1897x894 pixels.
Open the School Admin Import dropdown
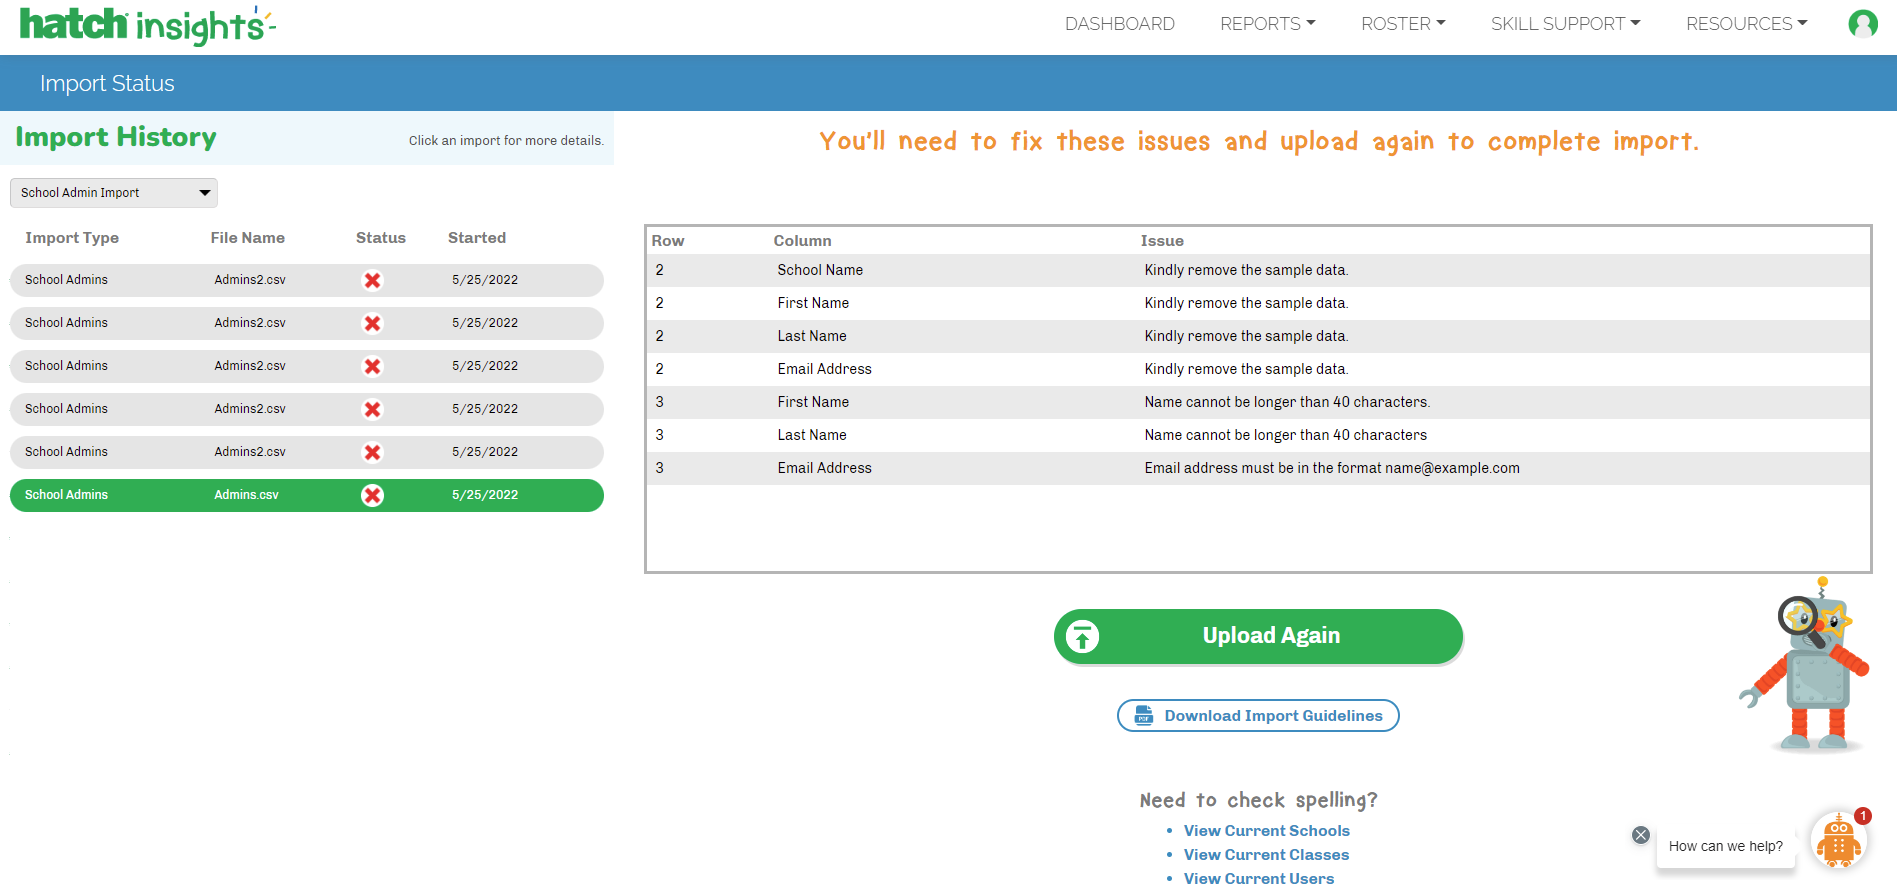coord(114,193)
